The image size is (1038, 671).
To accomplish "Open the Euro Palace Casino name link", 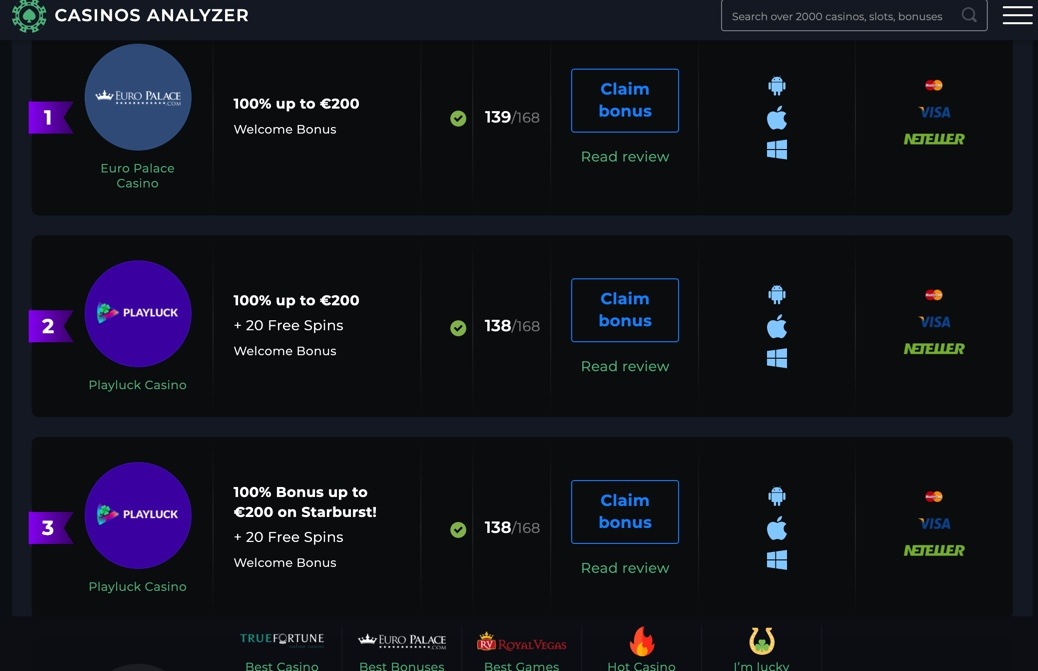I will [x=138, y=176].
